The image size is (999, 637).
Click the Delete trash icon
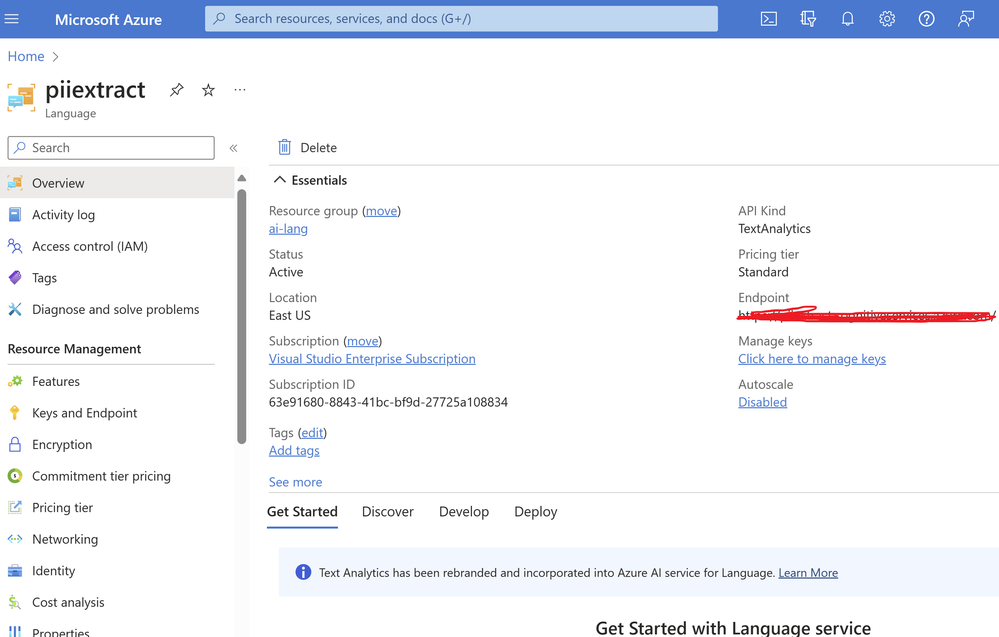284,147
